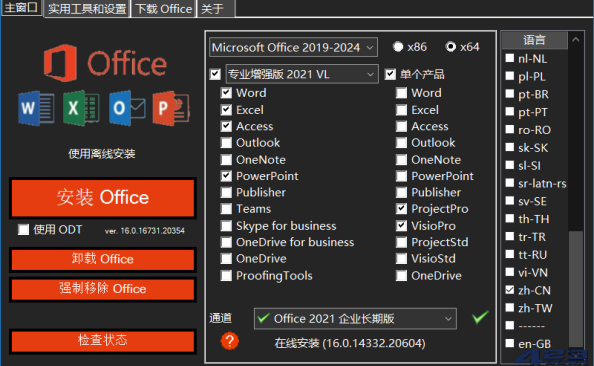Open the 专业增强版 2021 VL edition dropdown
Viewport: 594px width, 366px height.
pos(302,74)
